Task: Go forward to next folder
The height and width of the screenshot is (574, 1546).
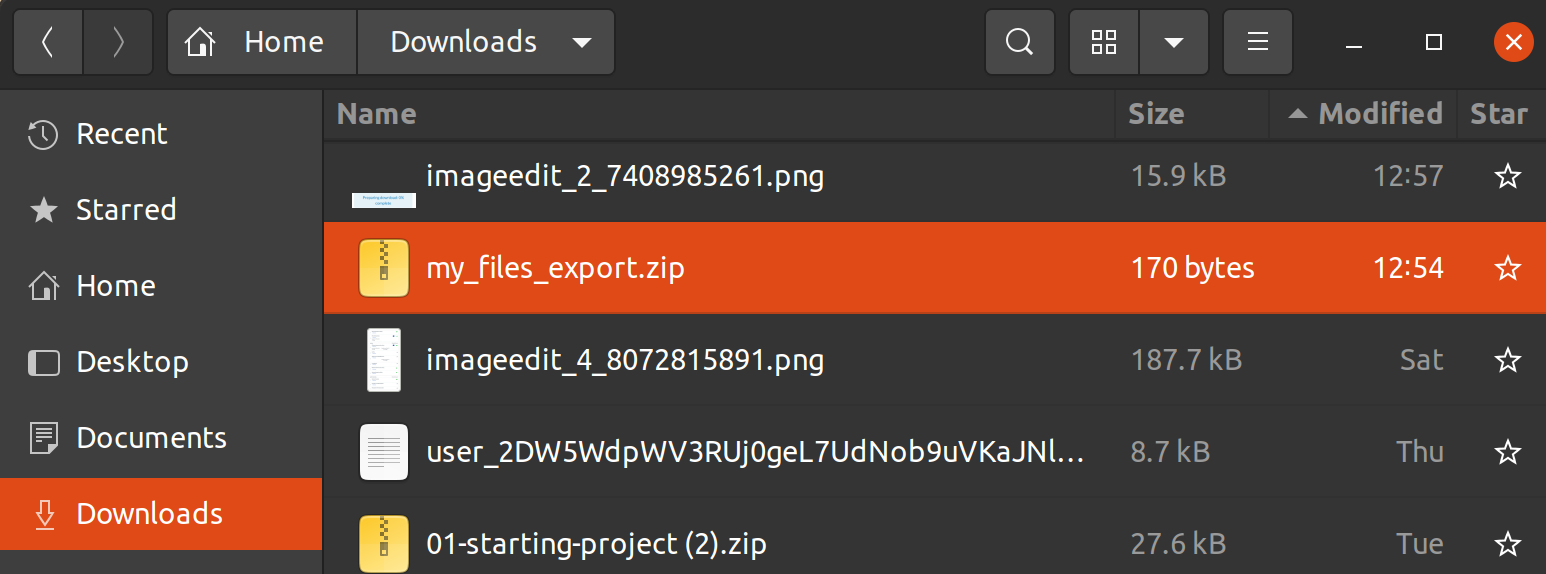Action: 118,42
